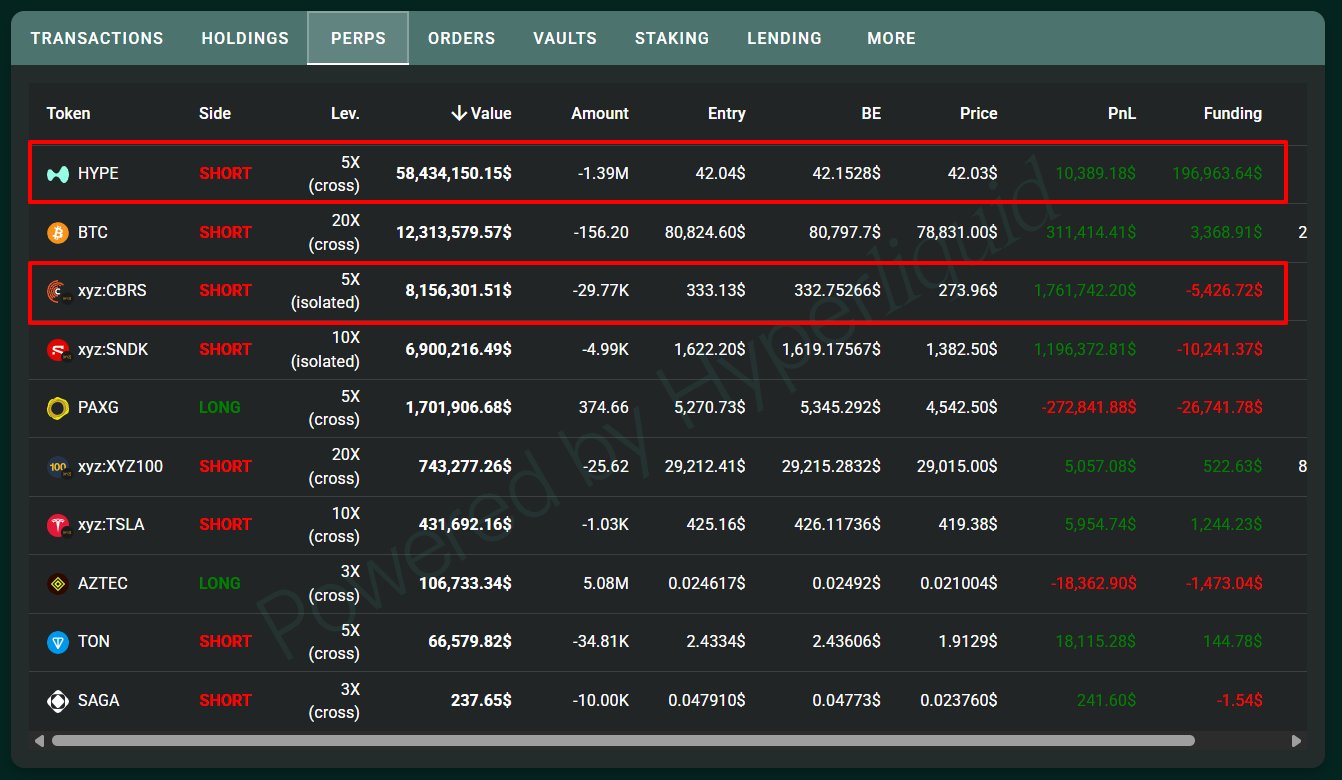The width and height of the screenshot is (1342, 780).
Task: Sort by the Value column arrow
Action: [459, 113]
